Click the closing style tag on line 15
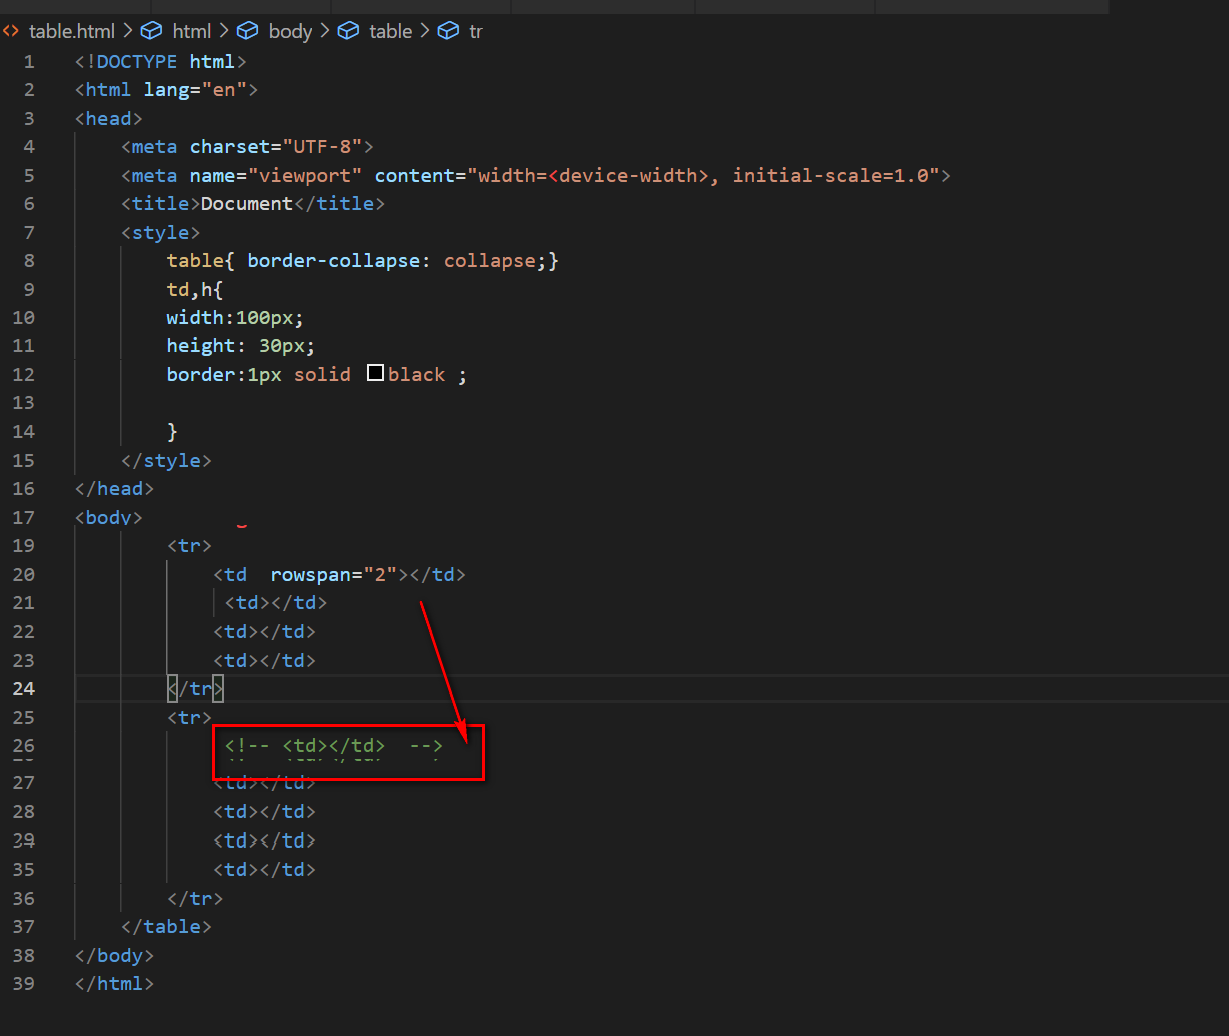This screenshot has width=1229, height=1036. coord(166,460)
